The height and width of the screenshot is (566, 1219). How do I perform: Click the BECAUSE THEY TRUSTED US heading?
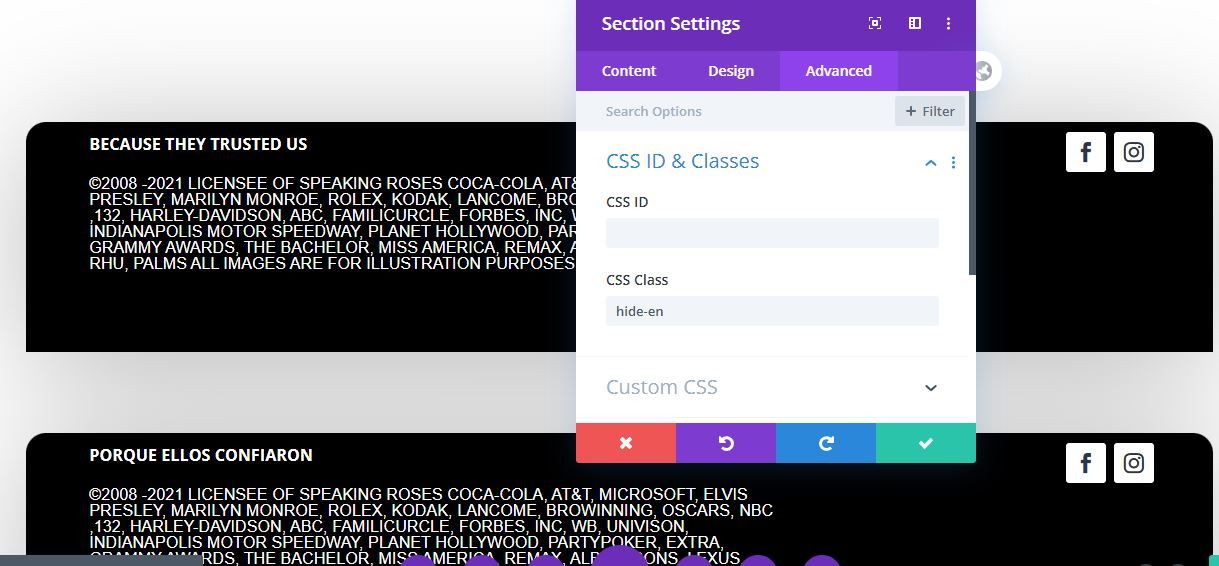point(198,144)
